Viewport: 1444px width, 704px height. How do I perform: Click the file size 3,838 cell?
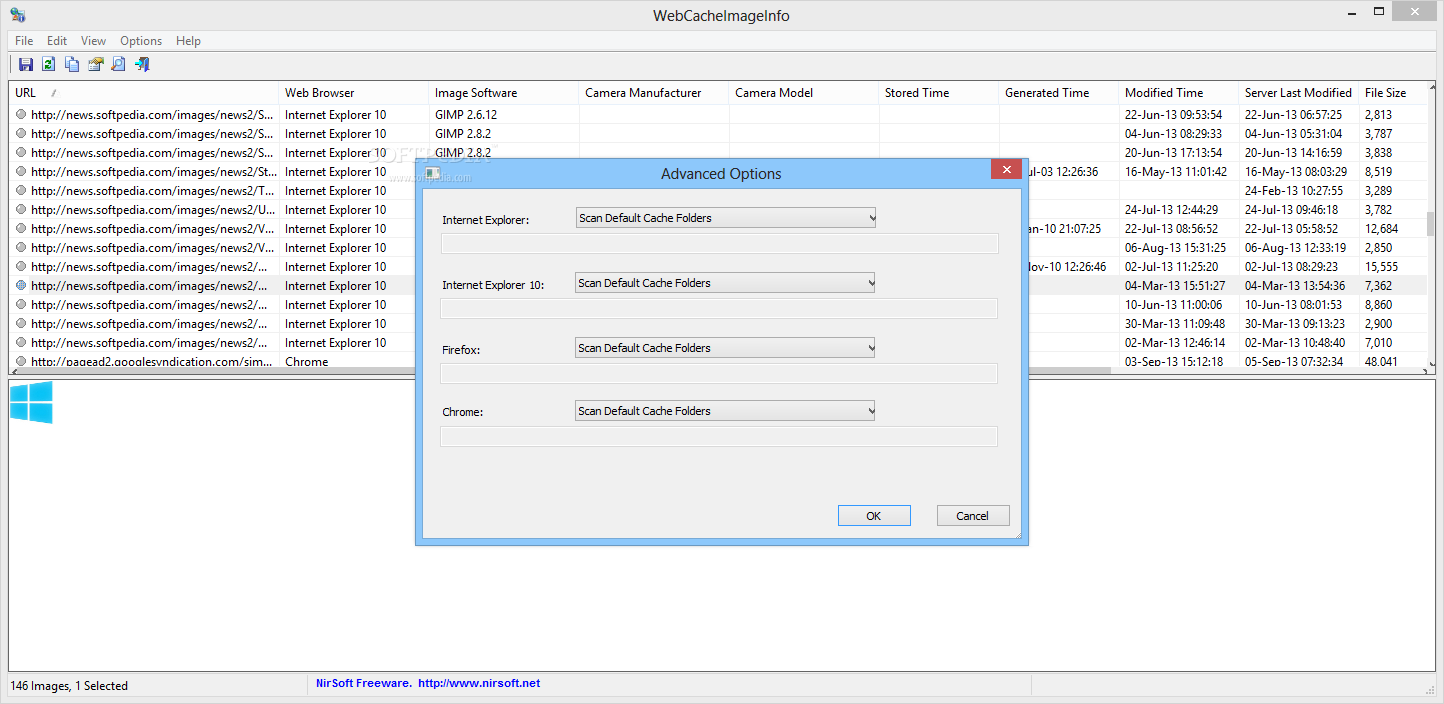tap(1378, 153)
